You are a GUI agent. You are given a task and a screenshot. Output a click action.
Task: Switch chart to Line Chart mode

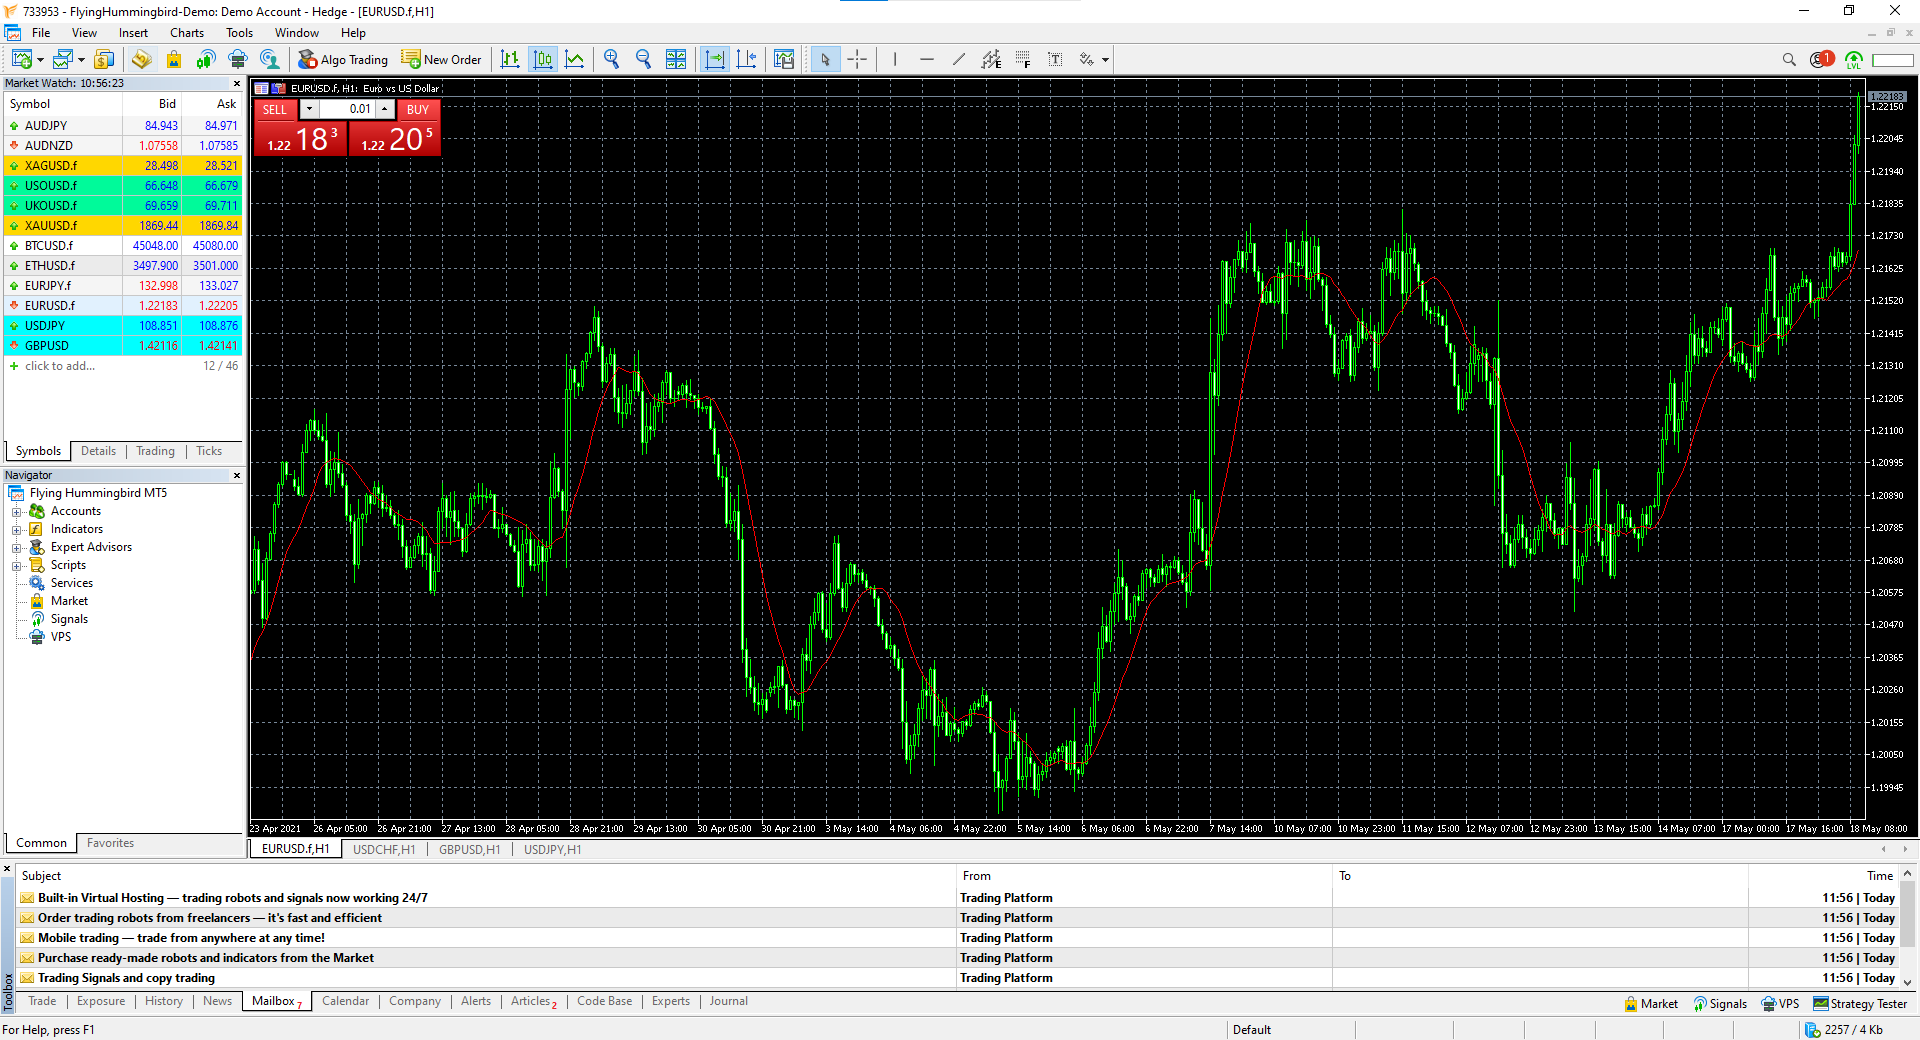click(x=575, y=60)
